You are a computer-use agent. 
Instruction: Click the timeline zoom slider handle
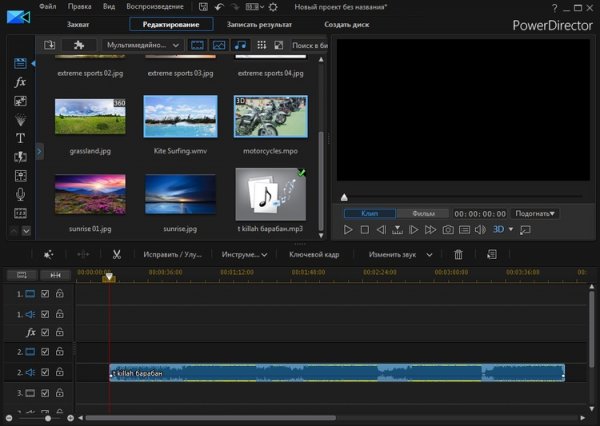(46, 417)
